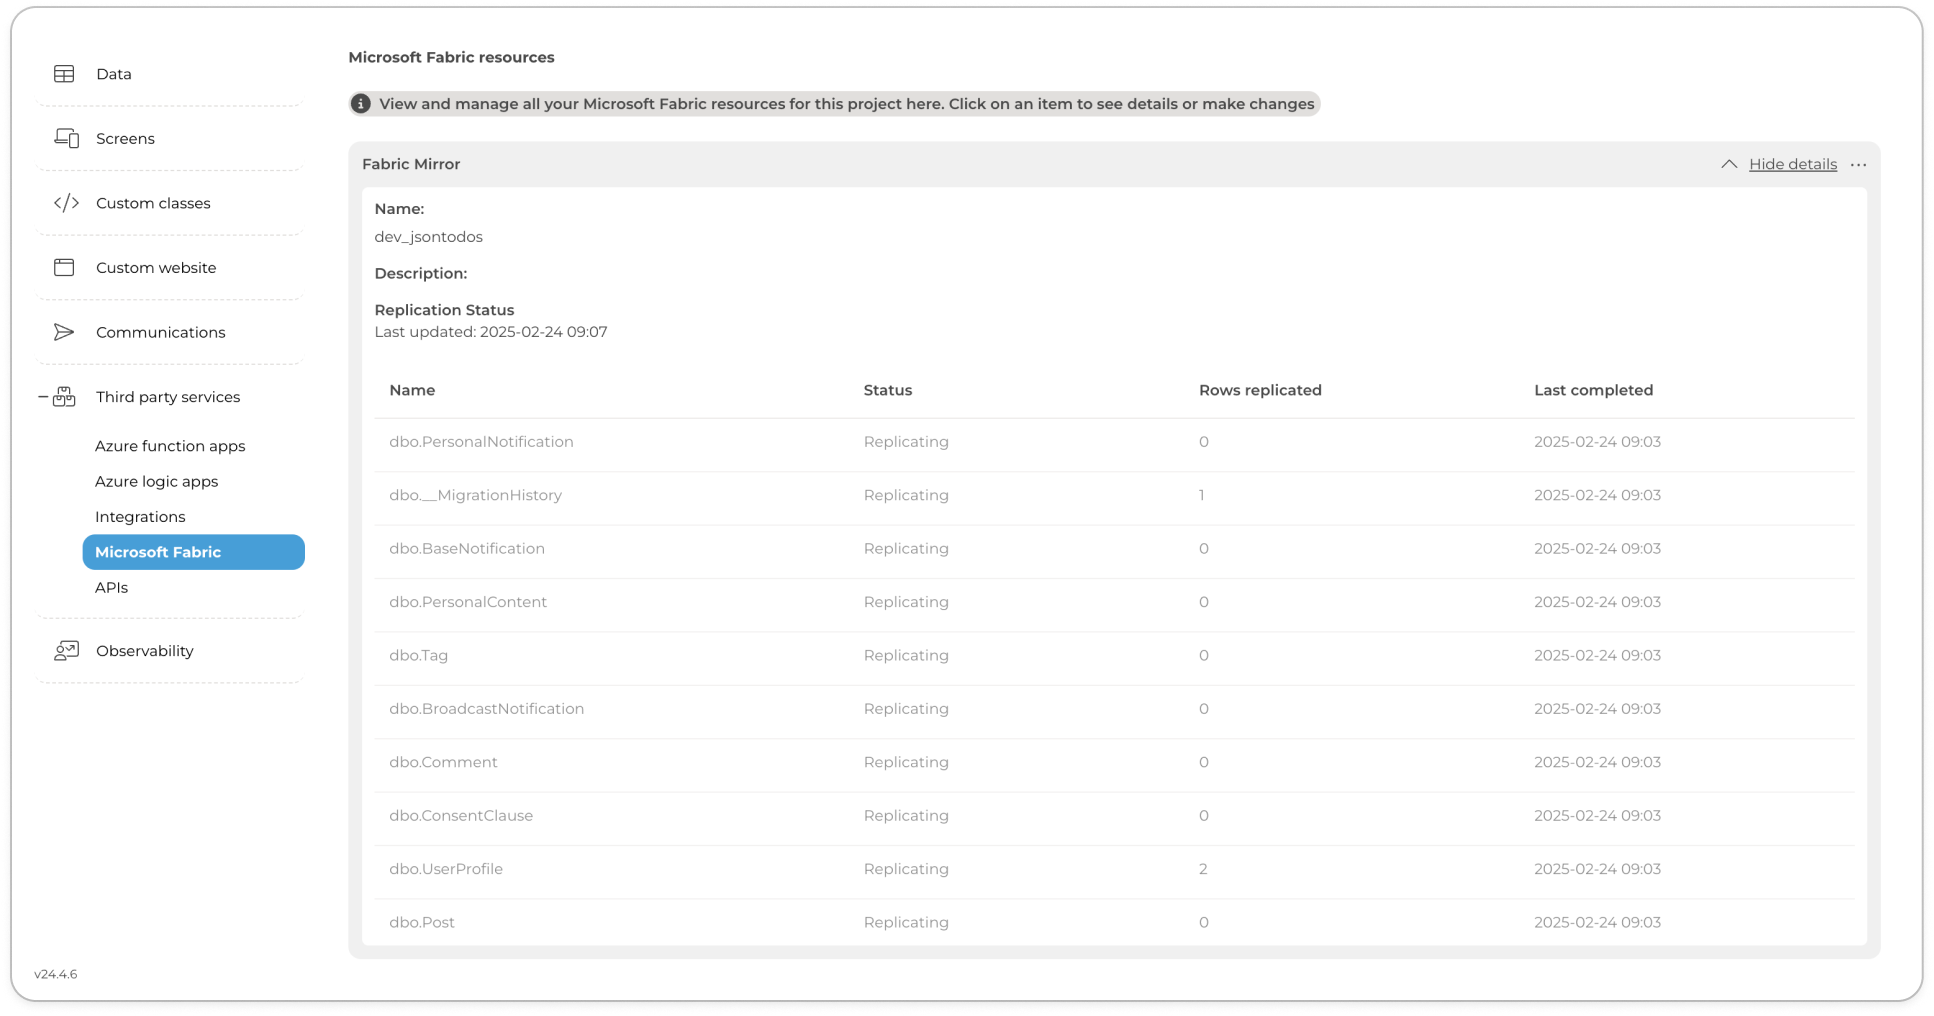Click the Custom website browser icon

click(x=64, y=267)
